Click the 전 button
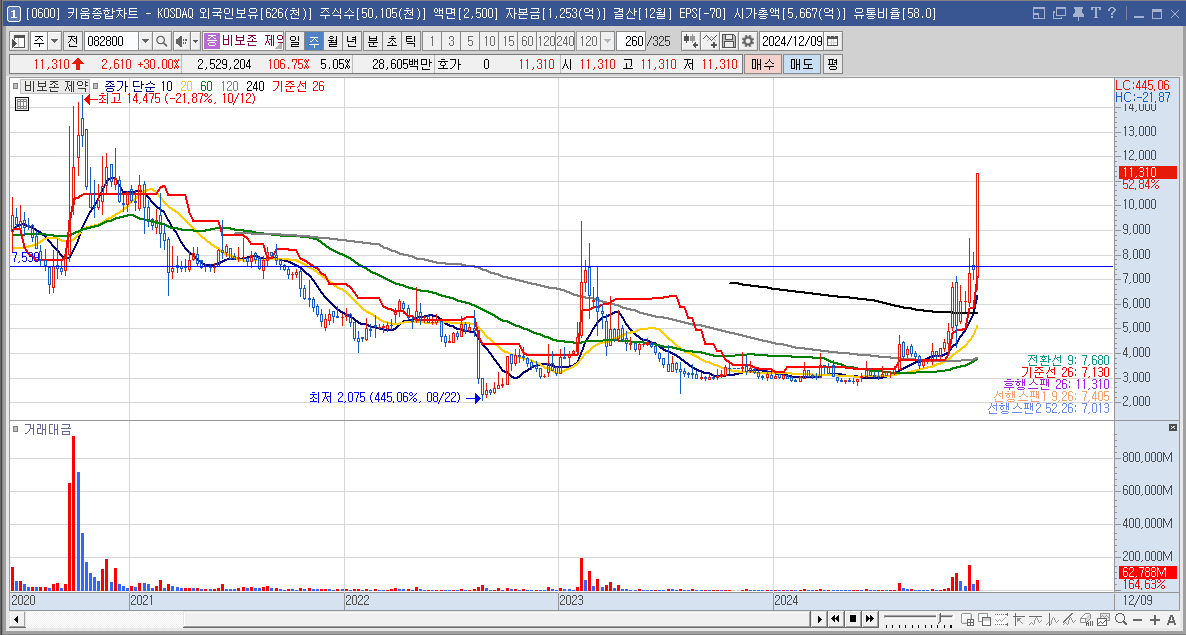 click(x=72, y=42)
